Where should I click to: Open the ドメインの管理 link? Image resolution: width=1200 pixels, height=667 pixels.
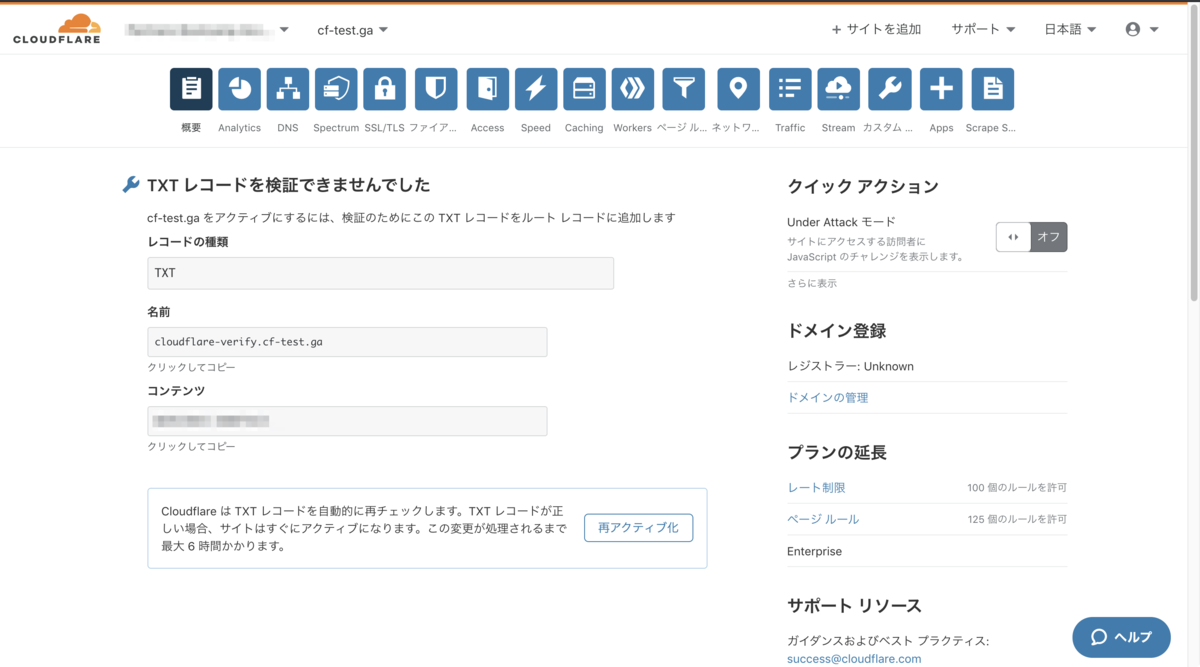click(828, 398)
